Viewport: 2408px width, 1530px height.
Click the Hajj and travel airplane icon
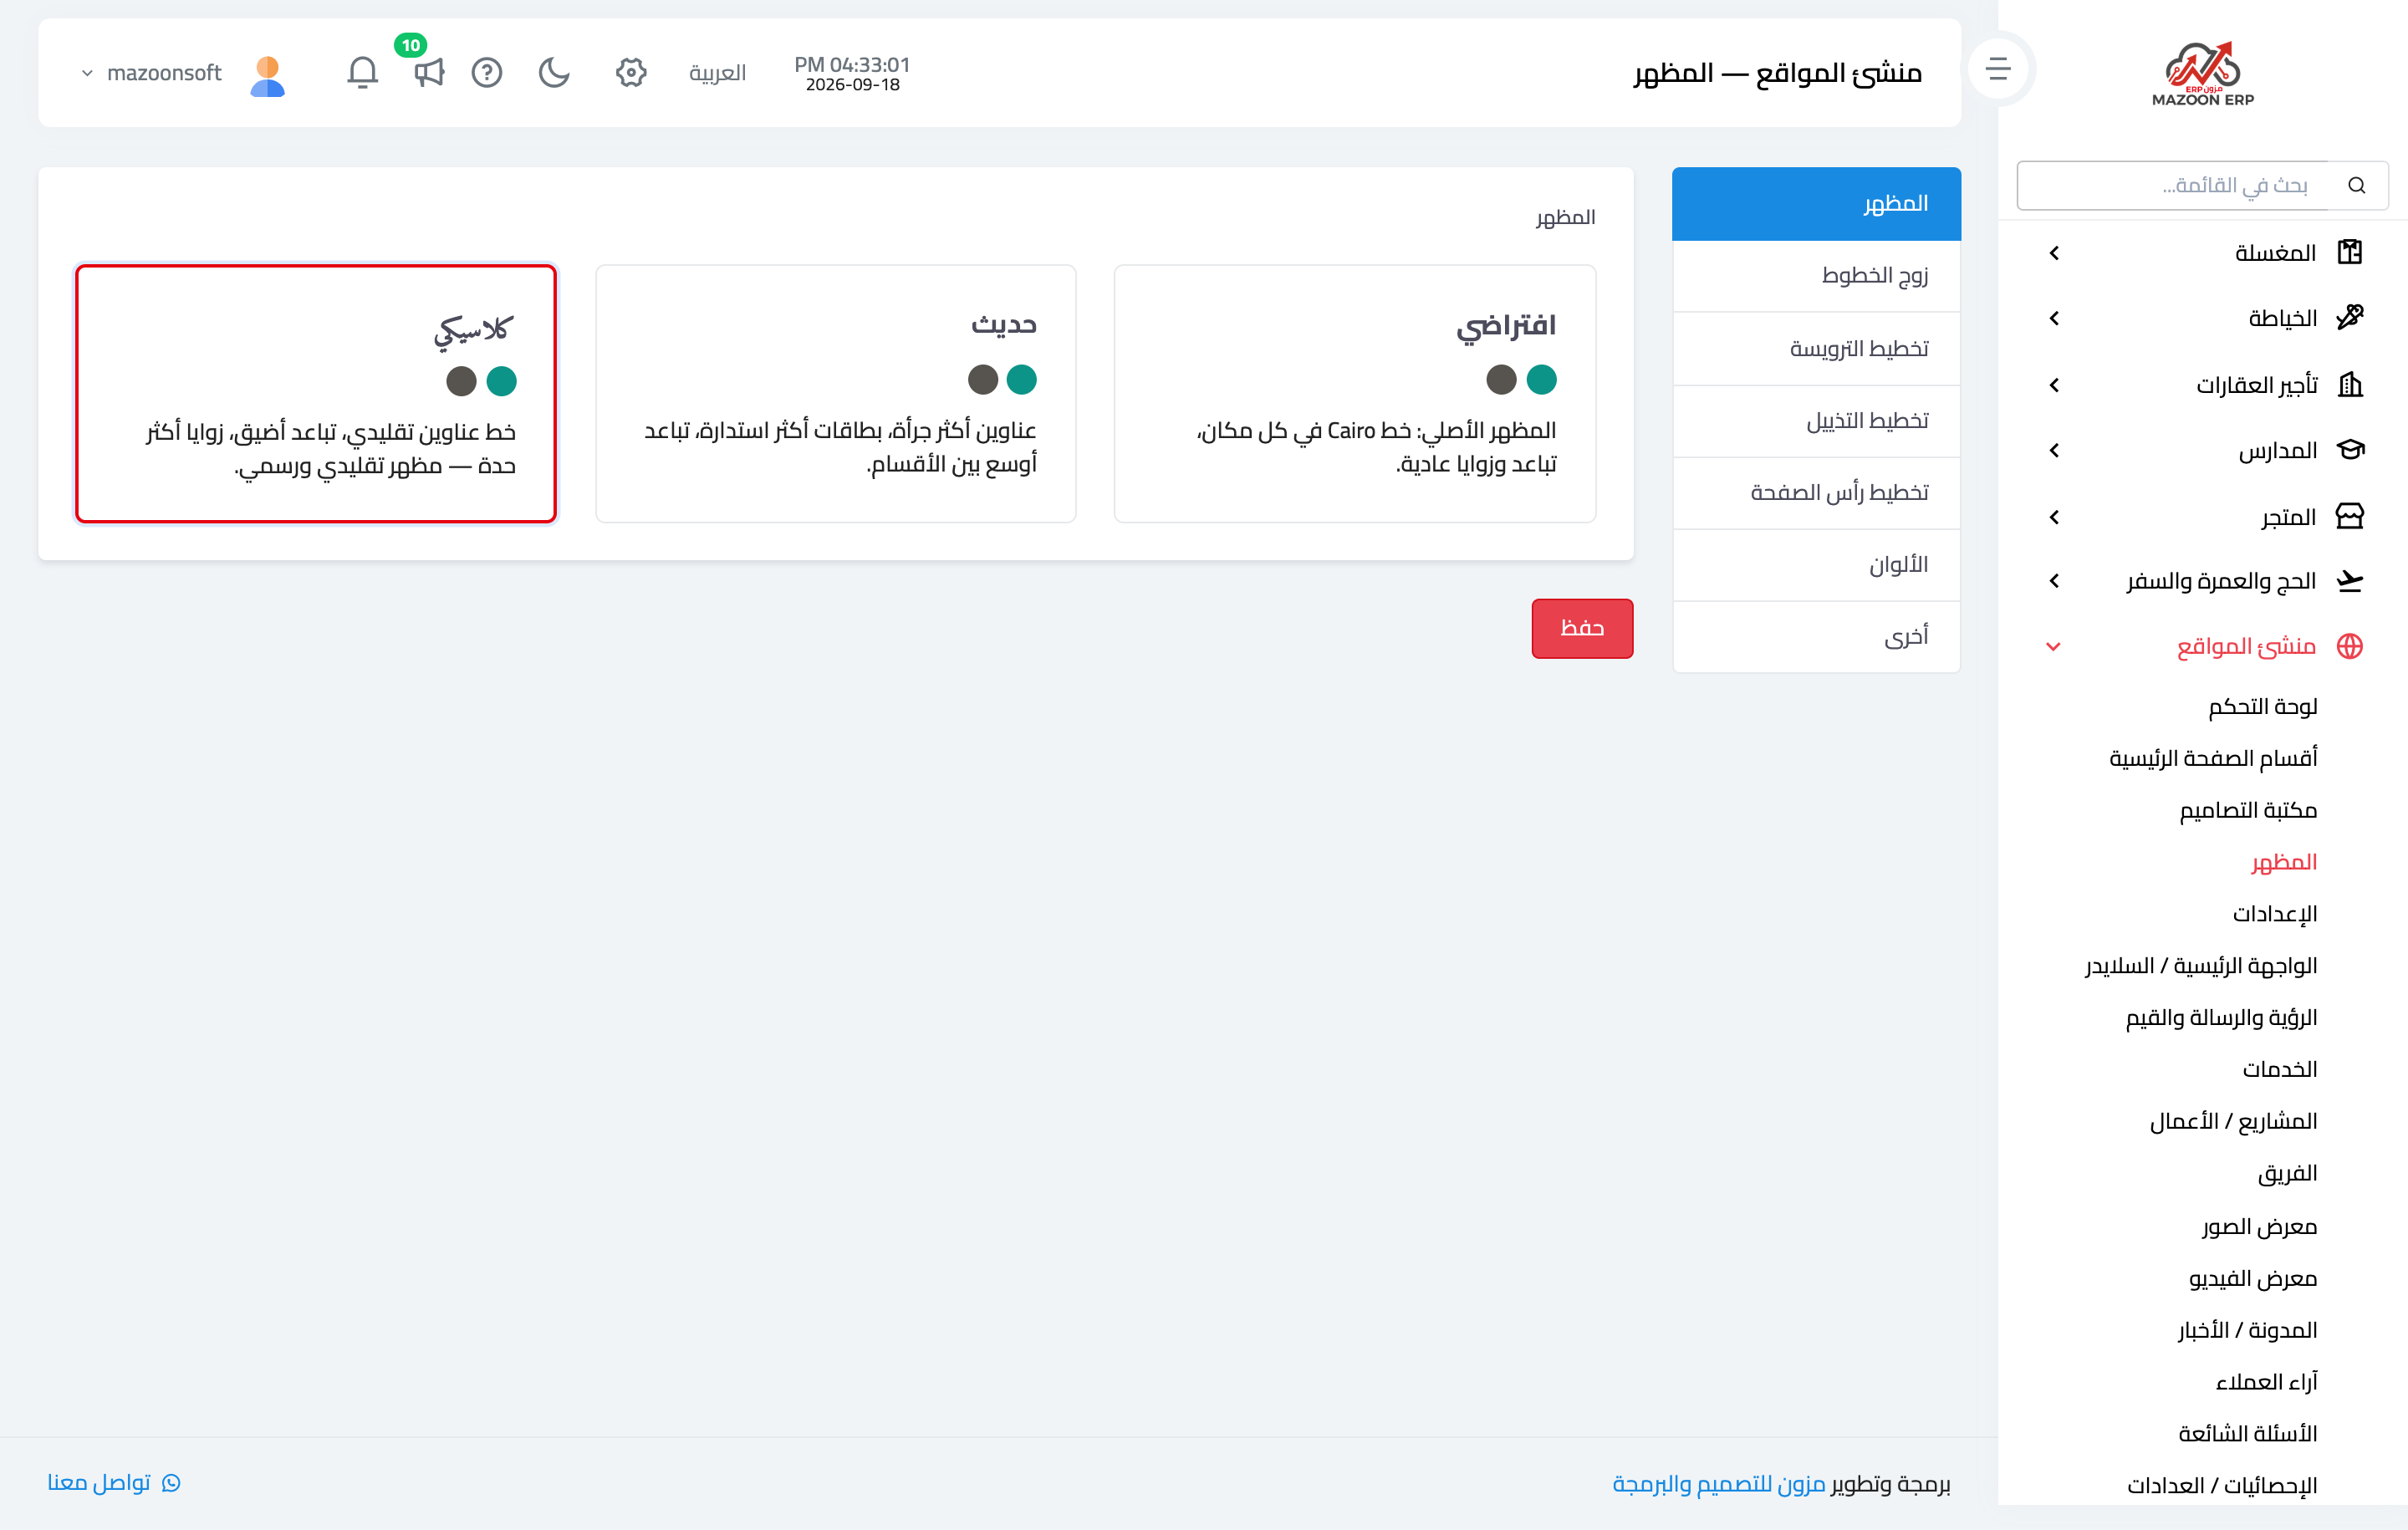pos(2349,580)
